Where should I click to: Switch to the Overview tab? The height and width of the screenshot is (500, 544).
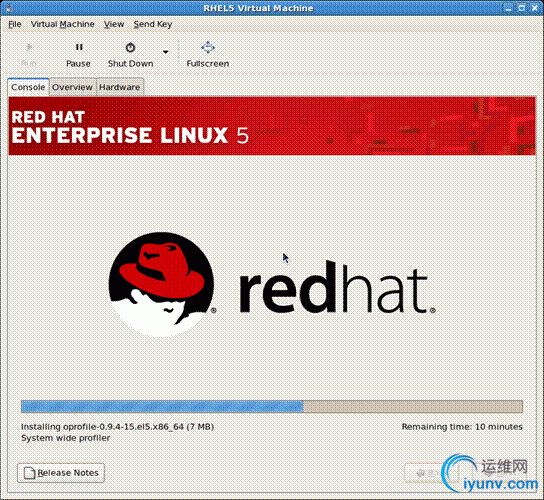pos(72,87)
